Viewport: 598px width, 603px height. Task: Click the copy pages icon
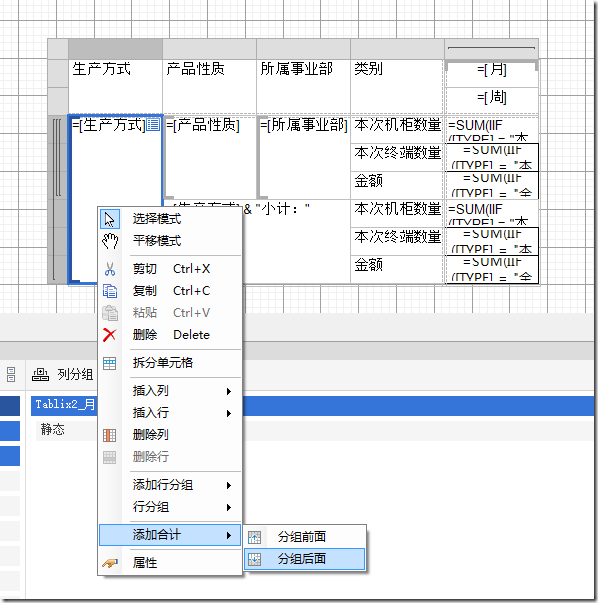pos(110,291)
